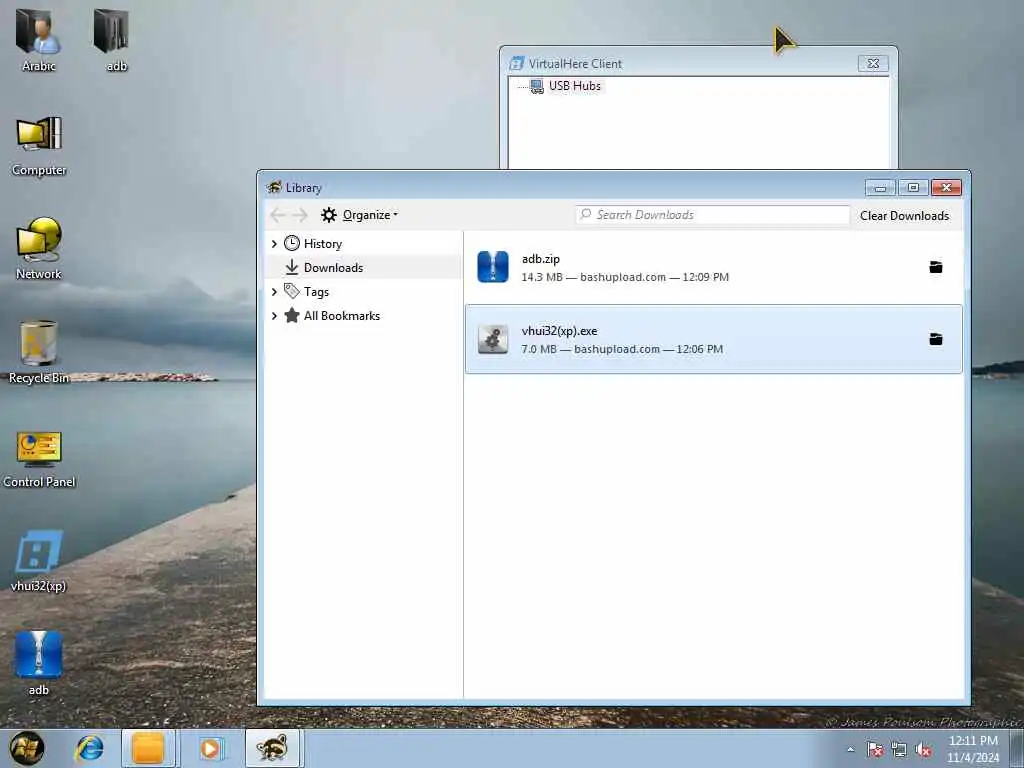1024x768 pixels.
Task: Click the Clear Downloads button
Action: [x=904, y=216]
